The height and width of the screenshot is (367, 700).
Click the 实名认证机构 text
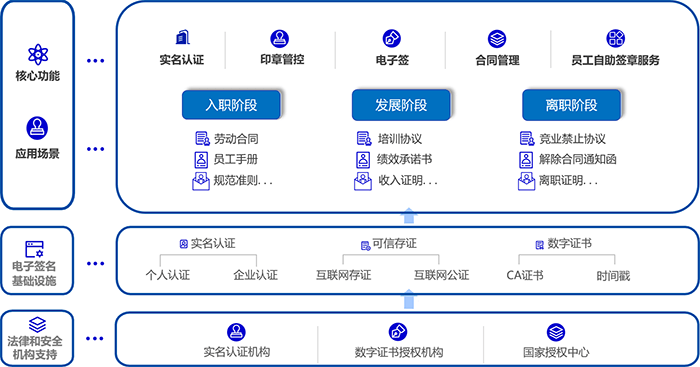[237, 352]
